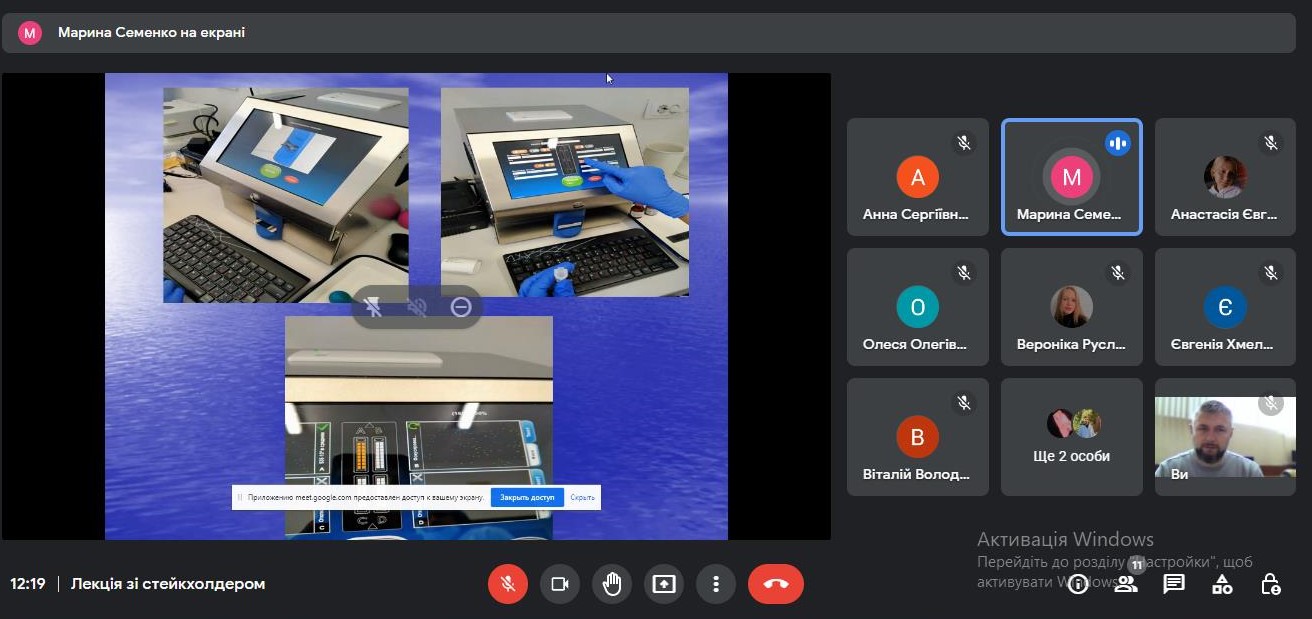1312x619 pixels.
Task: Open more options three-dot menu
Action: coord(716,584)
